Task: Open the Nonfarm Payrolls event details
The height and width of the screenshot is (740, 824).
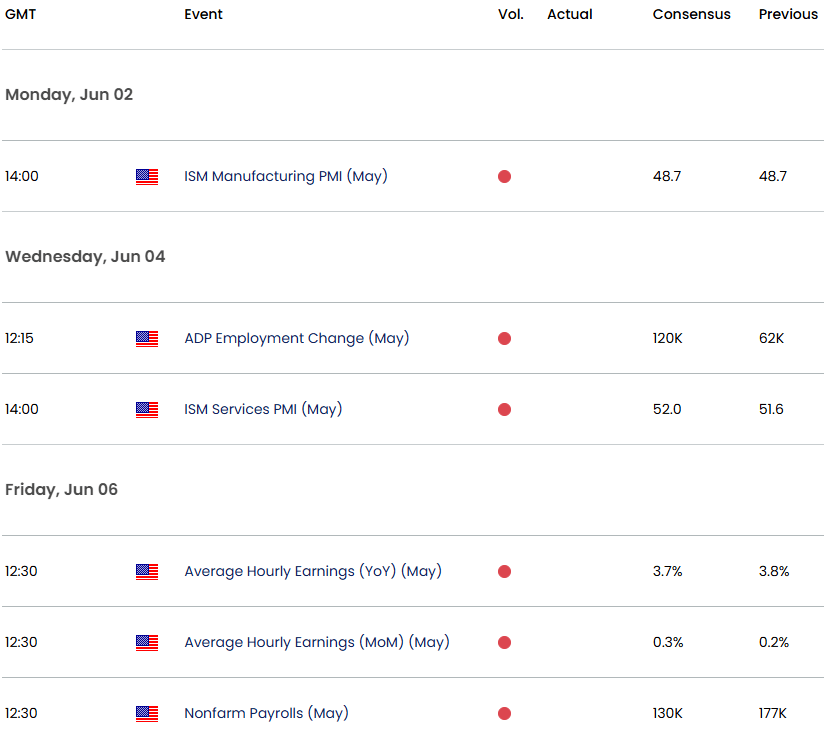Action: 266,713
